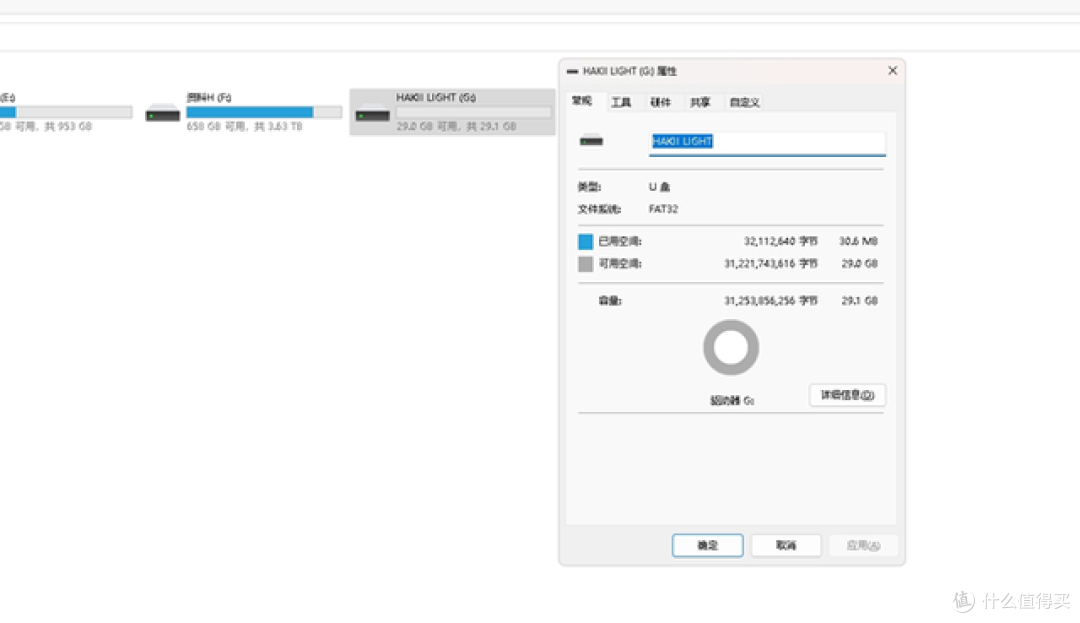Click the blue 已用空间 color swatch

[585, 242]
